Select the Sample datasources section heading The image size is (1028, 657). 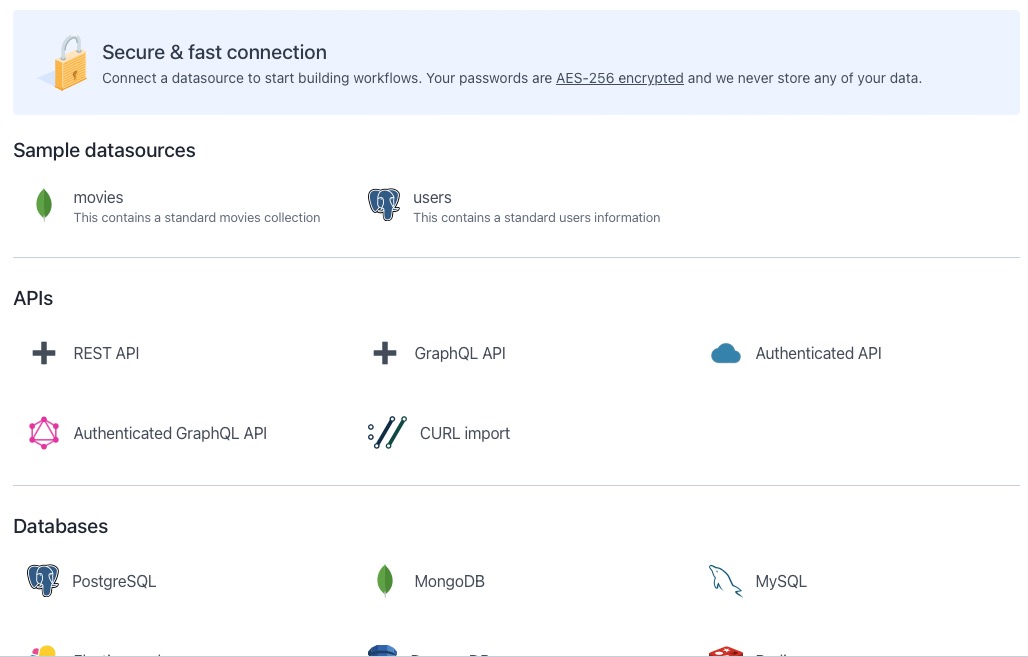[x=104, y=150]
